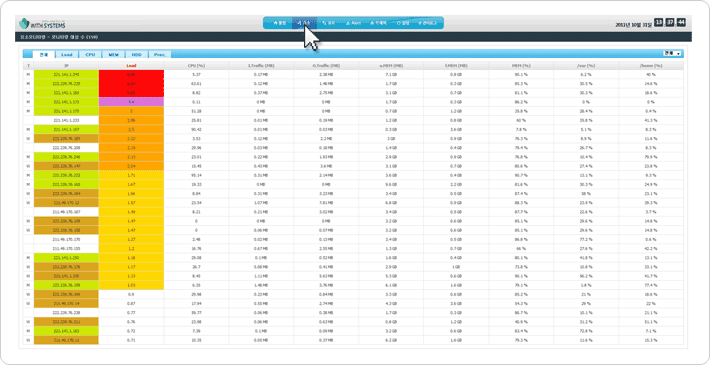
Task: Click the /home (%) column header
Action: 651,66
